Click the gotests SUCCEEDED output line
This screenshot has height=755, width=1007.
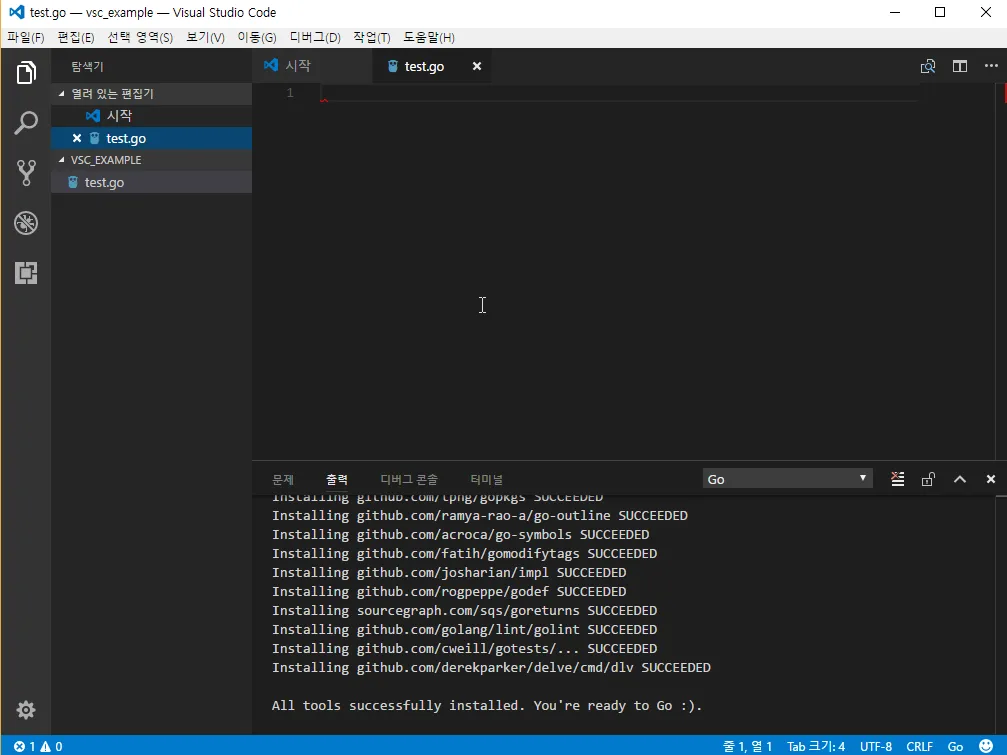(464, 648)
